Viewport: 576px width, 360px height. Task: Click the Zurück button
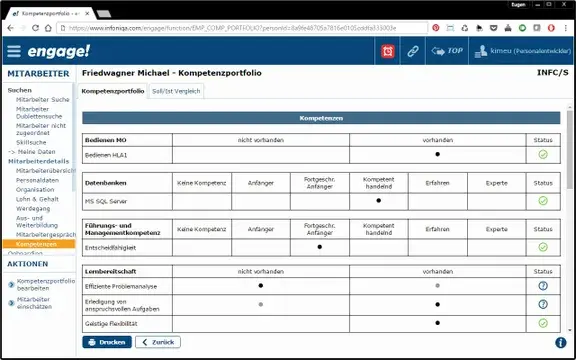pos(158,342)
